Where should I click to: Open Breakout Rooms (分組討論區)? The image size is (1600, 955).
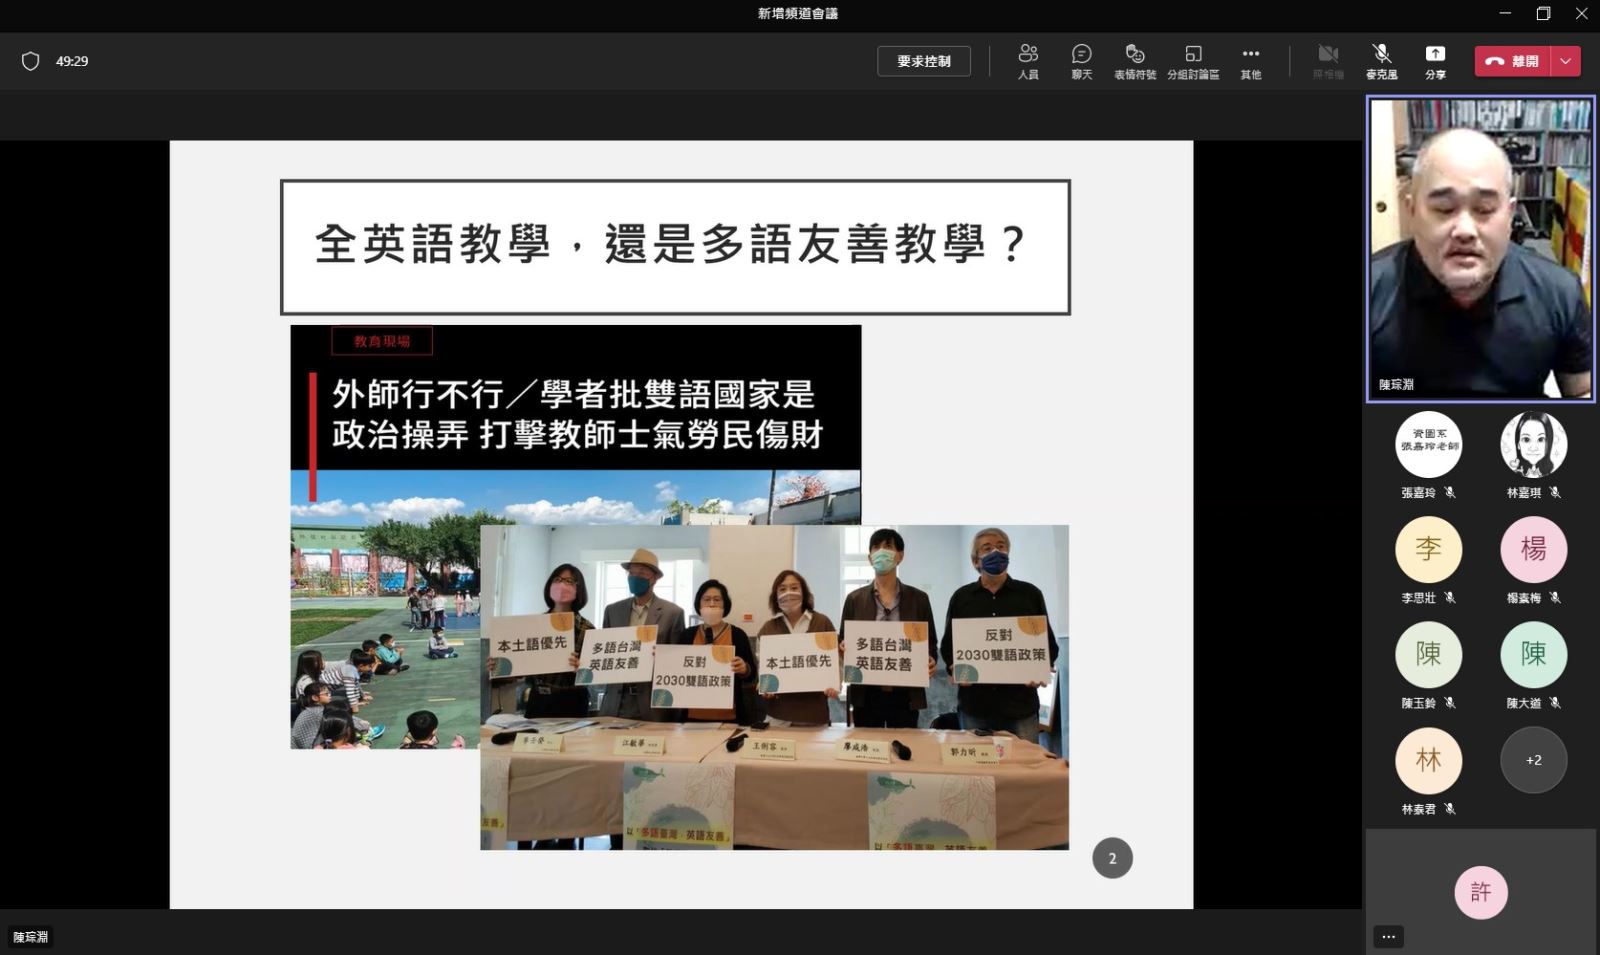click(1193, 60)
